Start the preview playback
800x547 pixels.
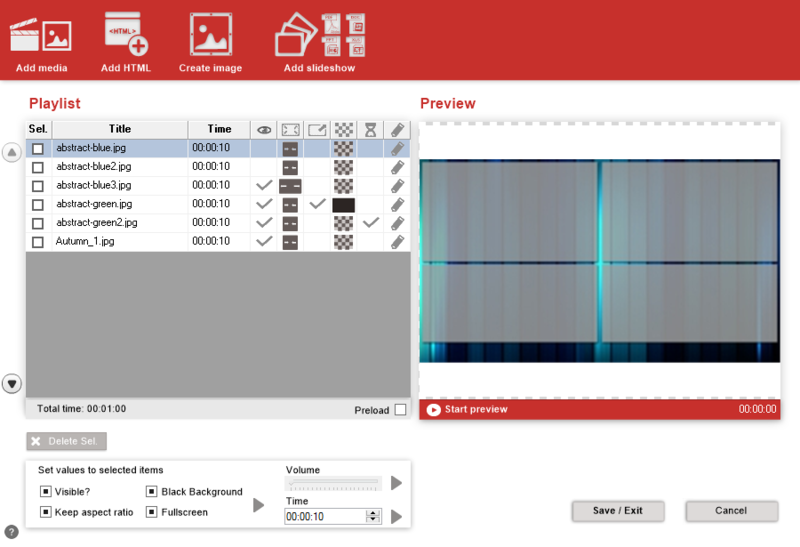pyautogui.click(x=467, y=410)
